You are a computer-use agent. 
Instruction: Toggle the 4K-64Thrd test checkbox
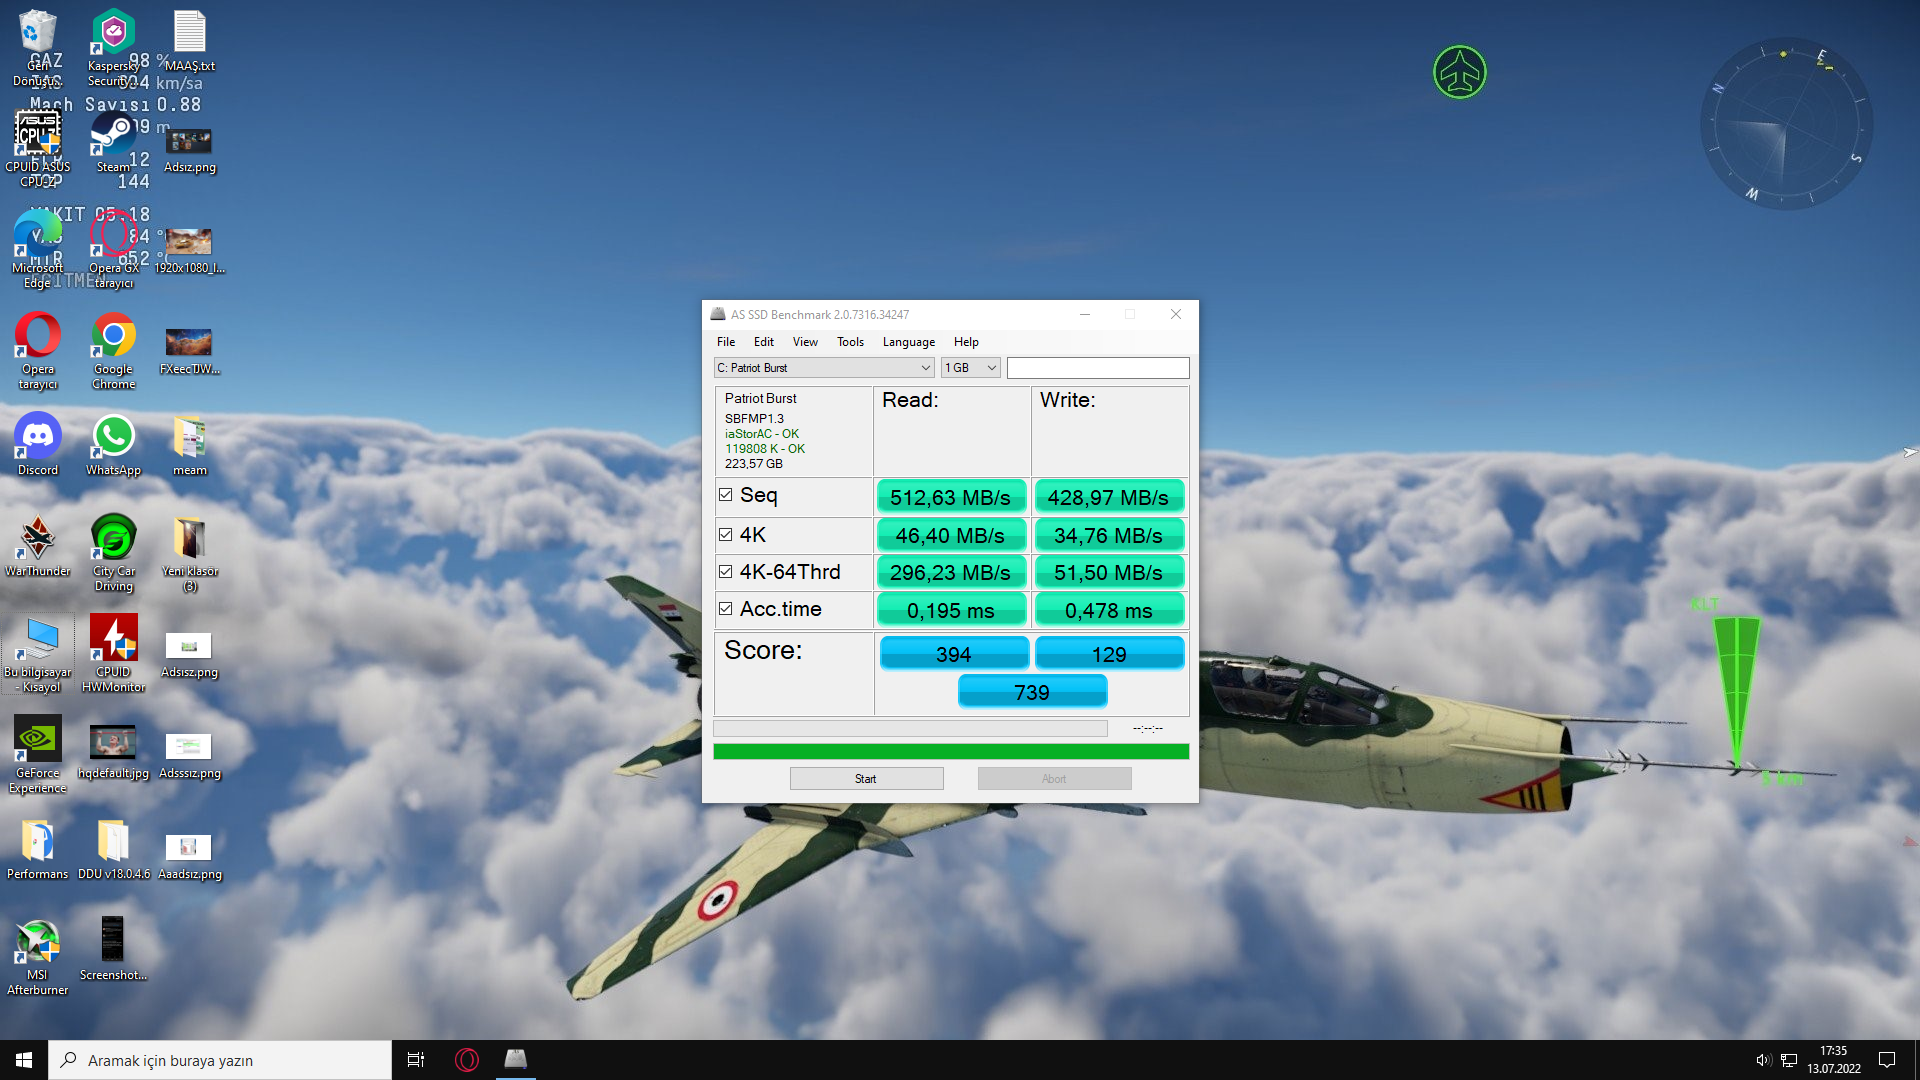pyautogui.click(x=726, y=572)
